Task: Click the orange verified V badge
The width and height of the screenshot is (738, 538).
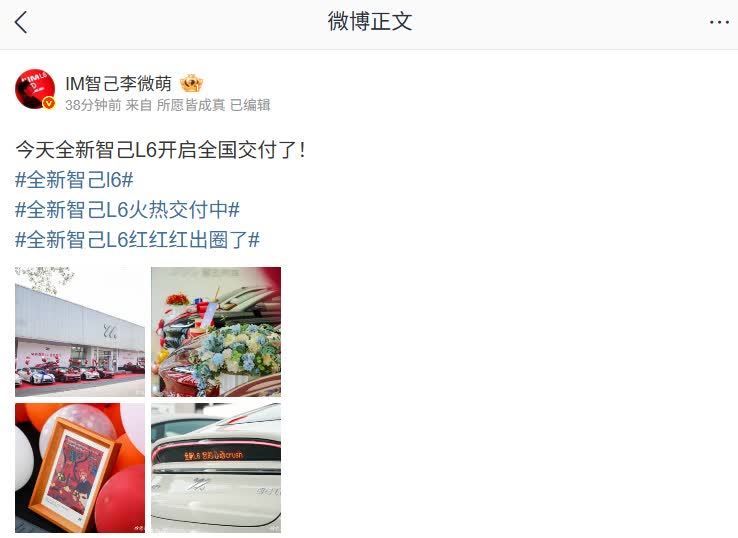Action: tap(48, 103)
